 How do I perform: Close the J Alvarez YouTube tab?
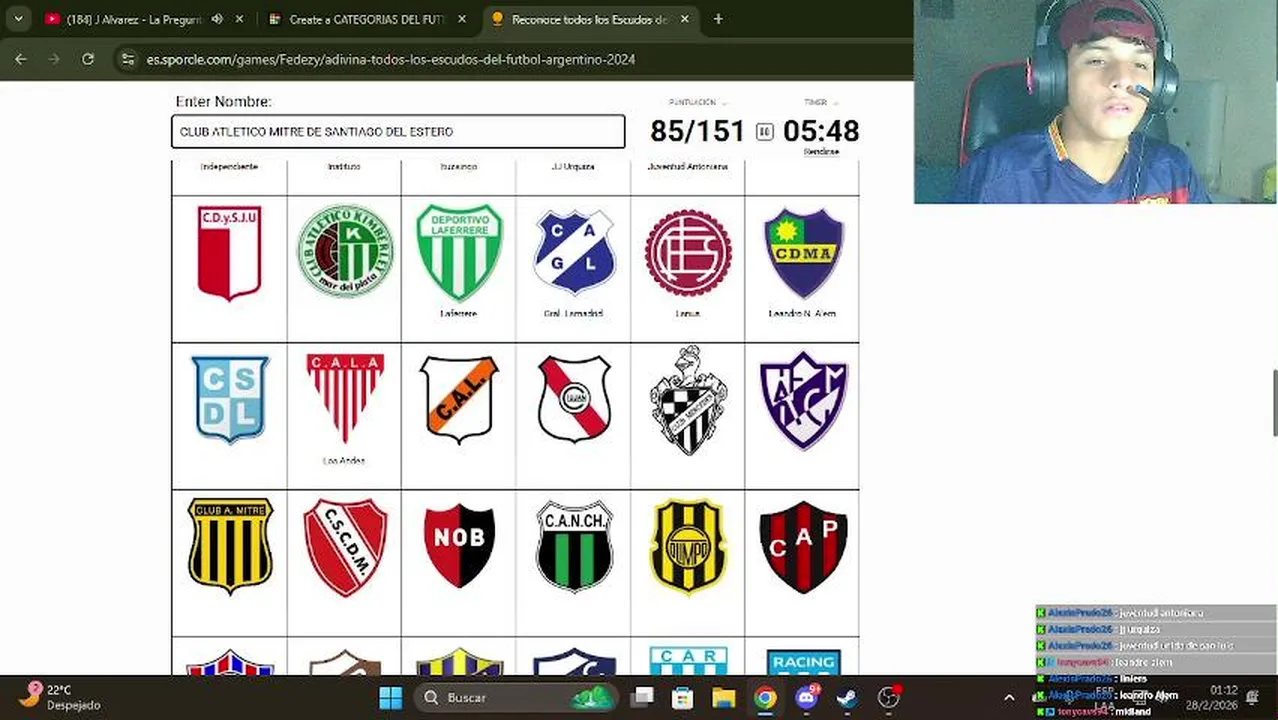coord(240,19)
